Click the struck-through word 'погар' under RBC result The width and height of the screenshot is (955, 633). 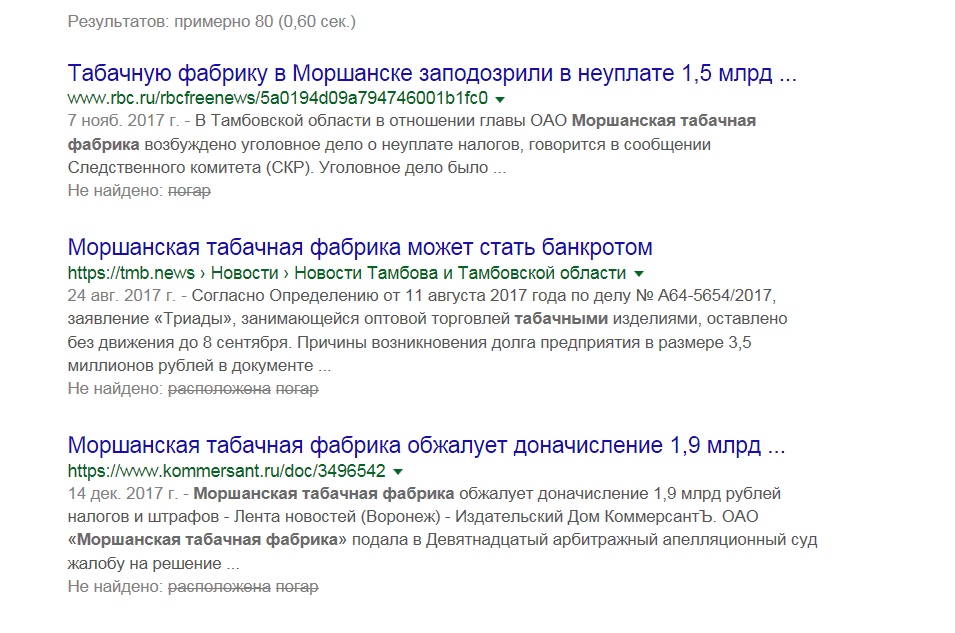coord(189,191)
